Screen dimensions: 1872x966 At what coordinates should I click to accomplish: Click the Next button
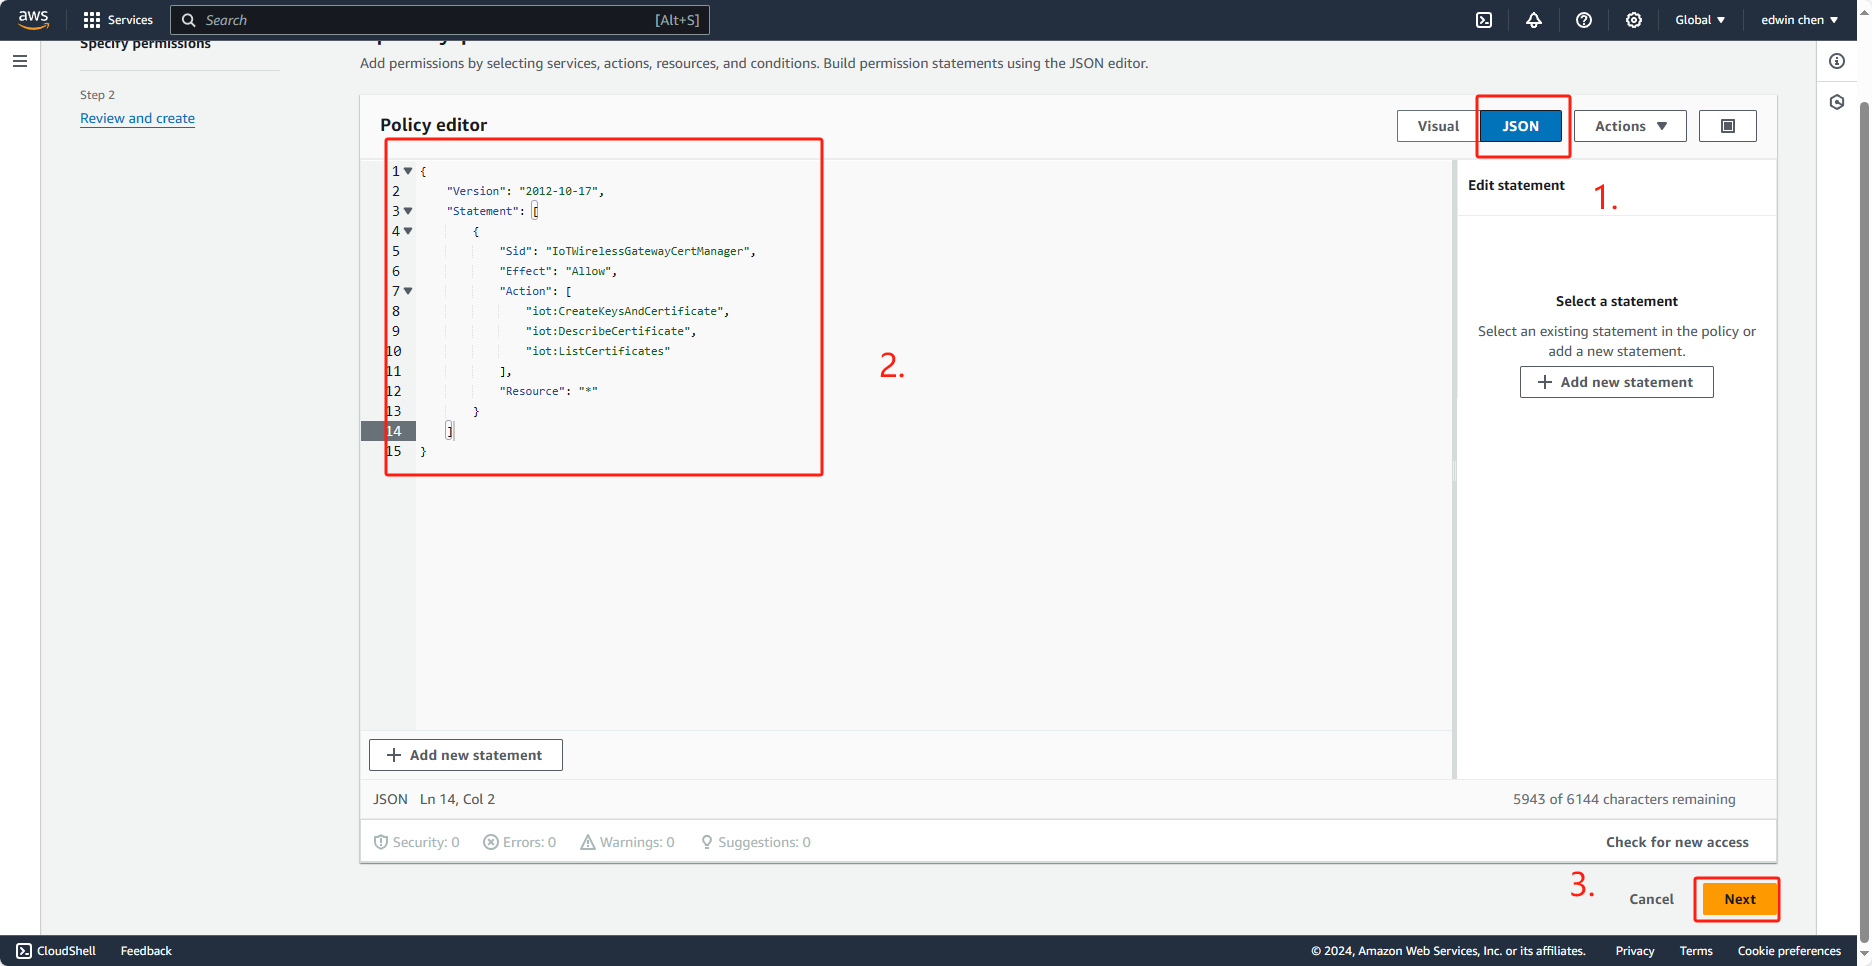(1739, 899)
